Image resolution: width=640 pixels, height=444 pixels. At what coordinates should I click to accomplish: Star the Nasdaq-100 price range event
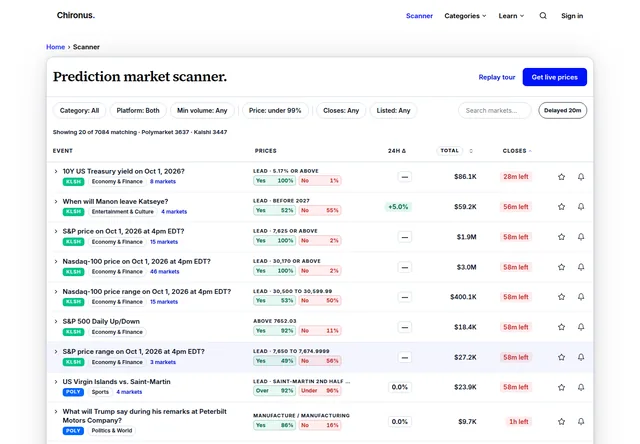pos(562,297)
